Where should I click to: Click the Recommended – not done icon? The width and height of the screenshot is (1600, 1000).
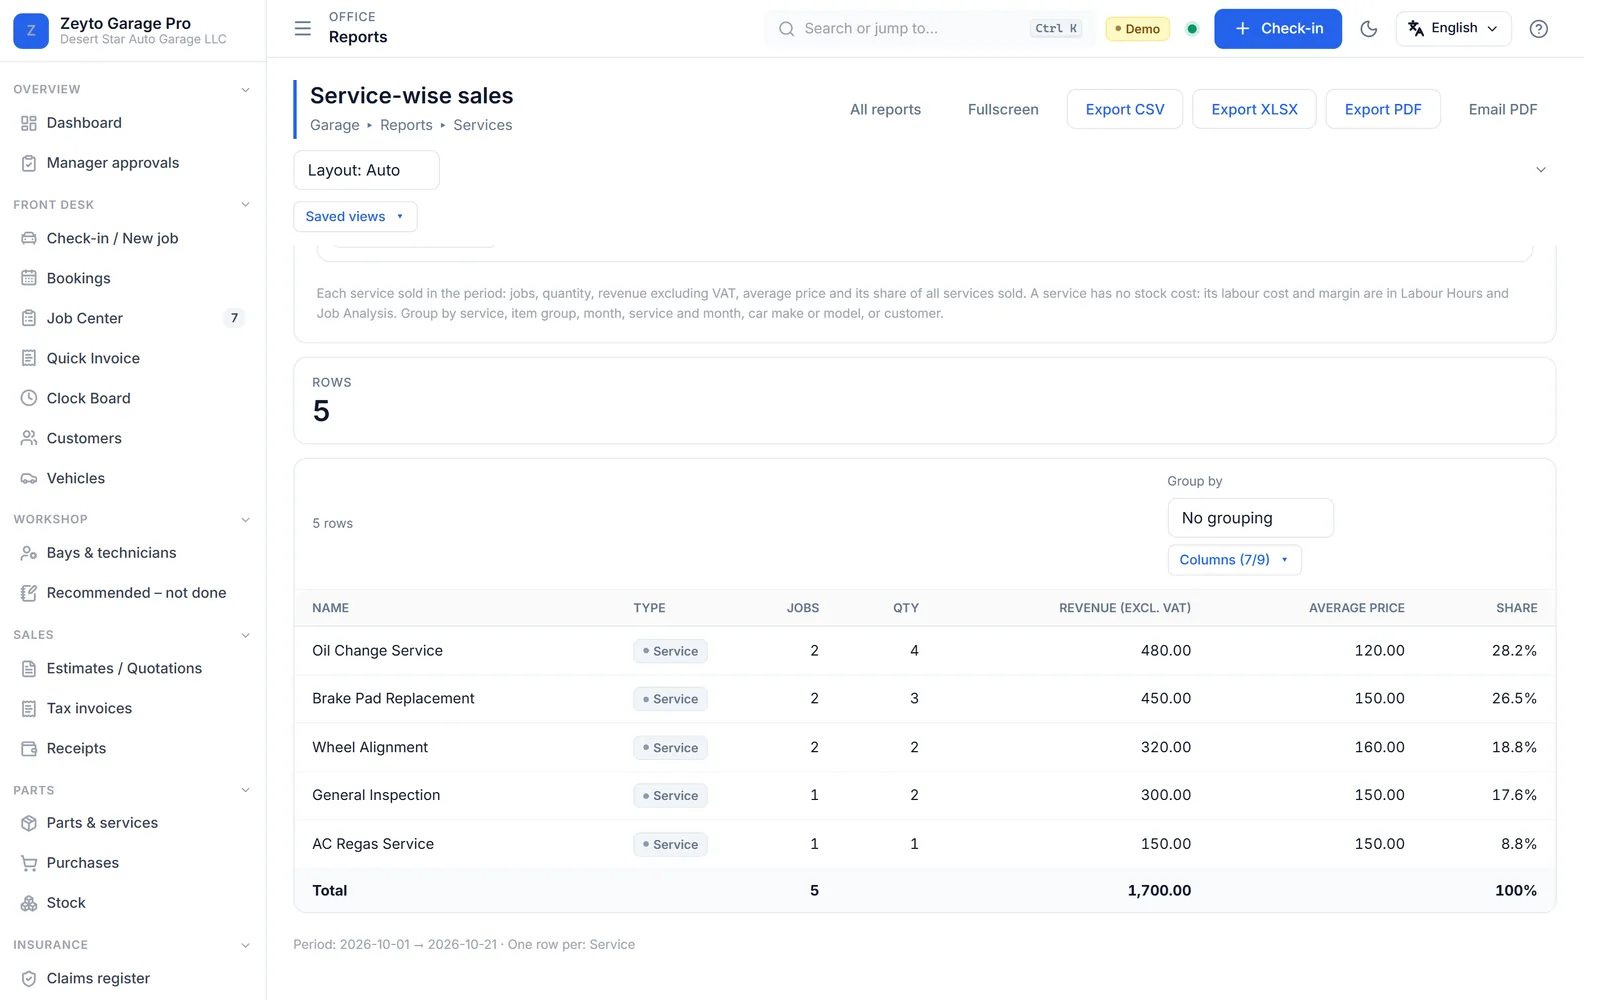click(x=29, y=593)
